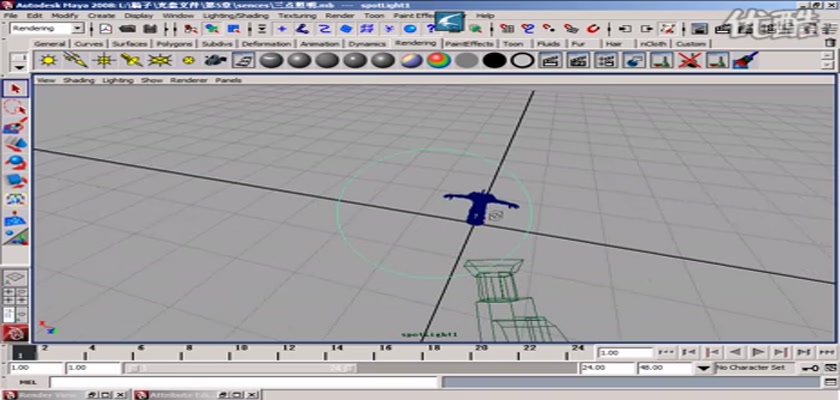Create an ambient light from shelf
840x400 pixels.
[48, 60]
